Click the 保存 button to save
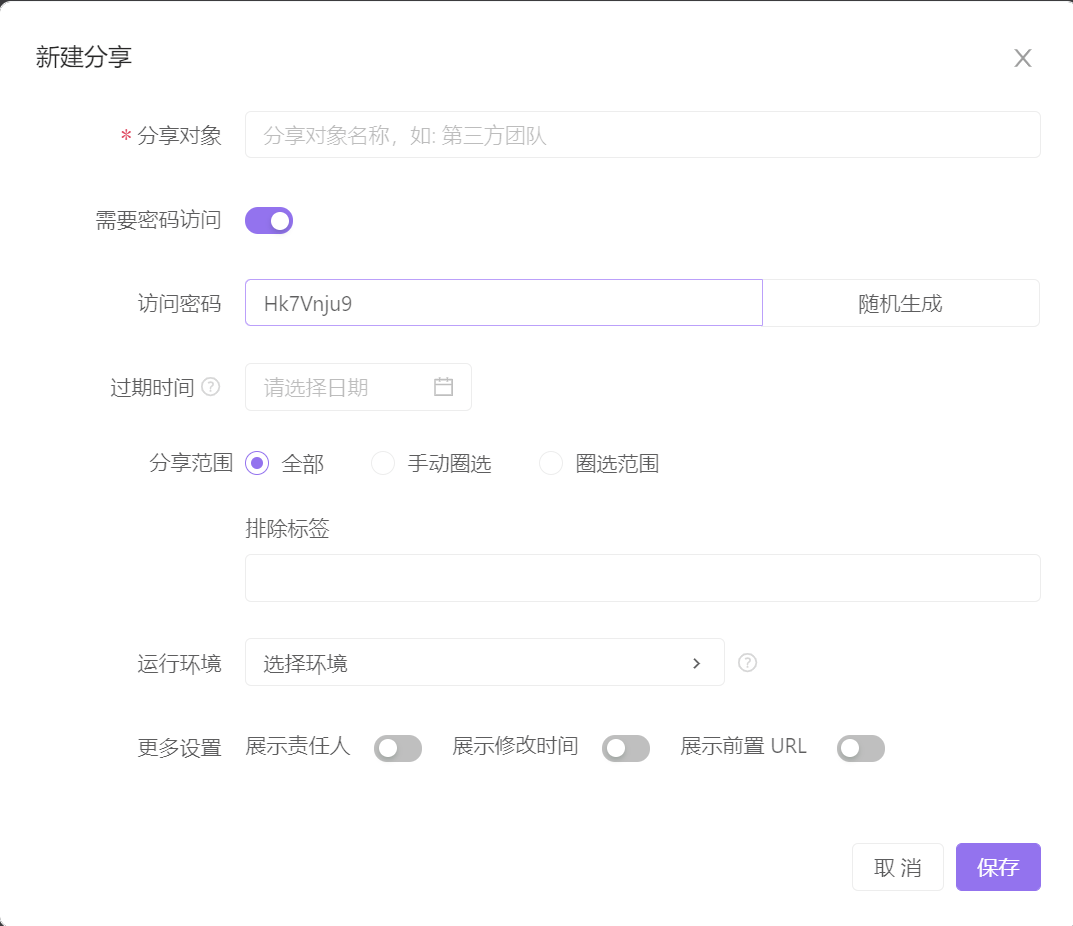Viewport: 1073px width, 926px height. click(x=997, y=867)
